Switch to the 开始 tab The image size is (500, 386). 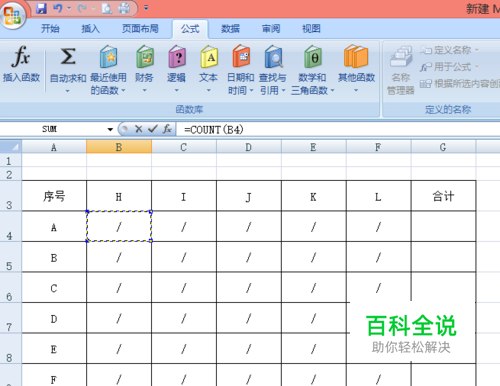coord(50,29)
